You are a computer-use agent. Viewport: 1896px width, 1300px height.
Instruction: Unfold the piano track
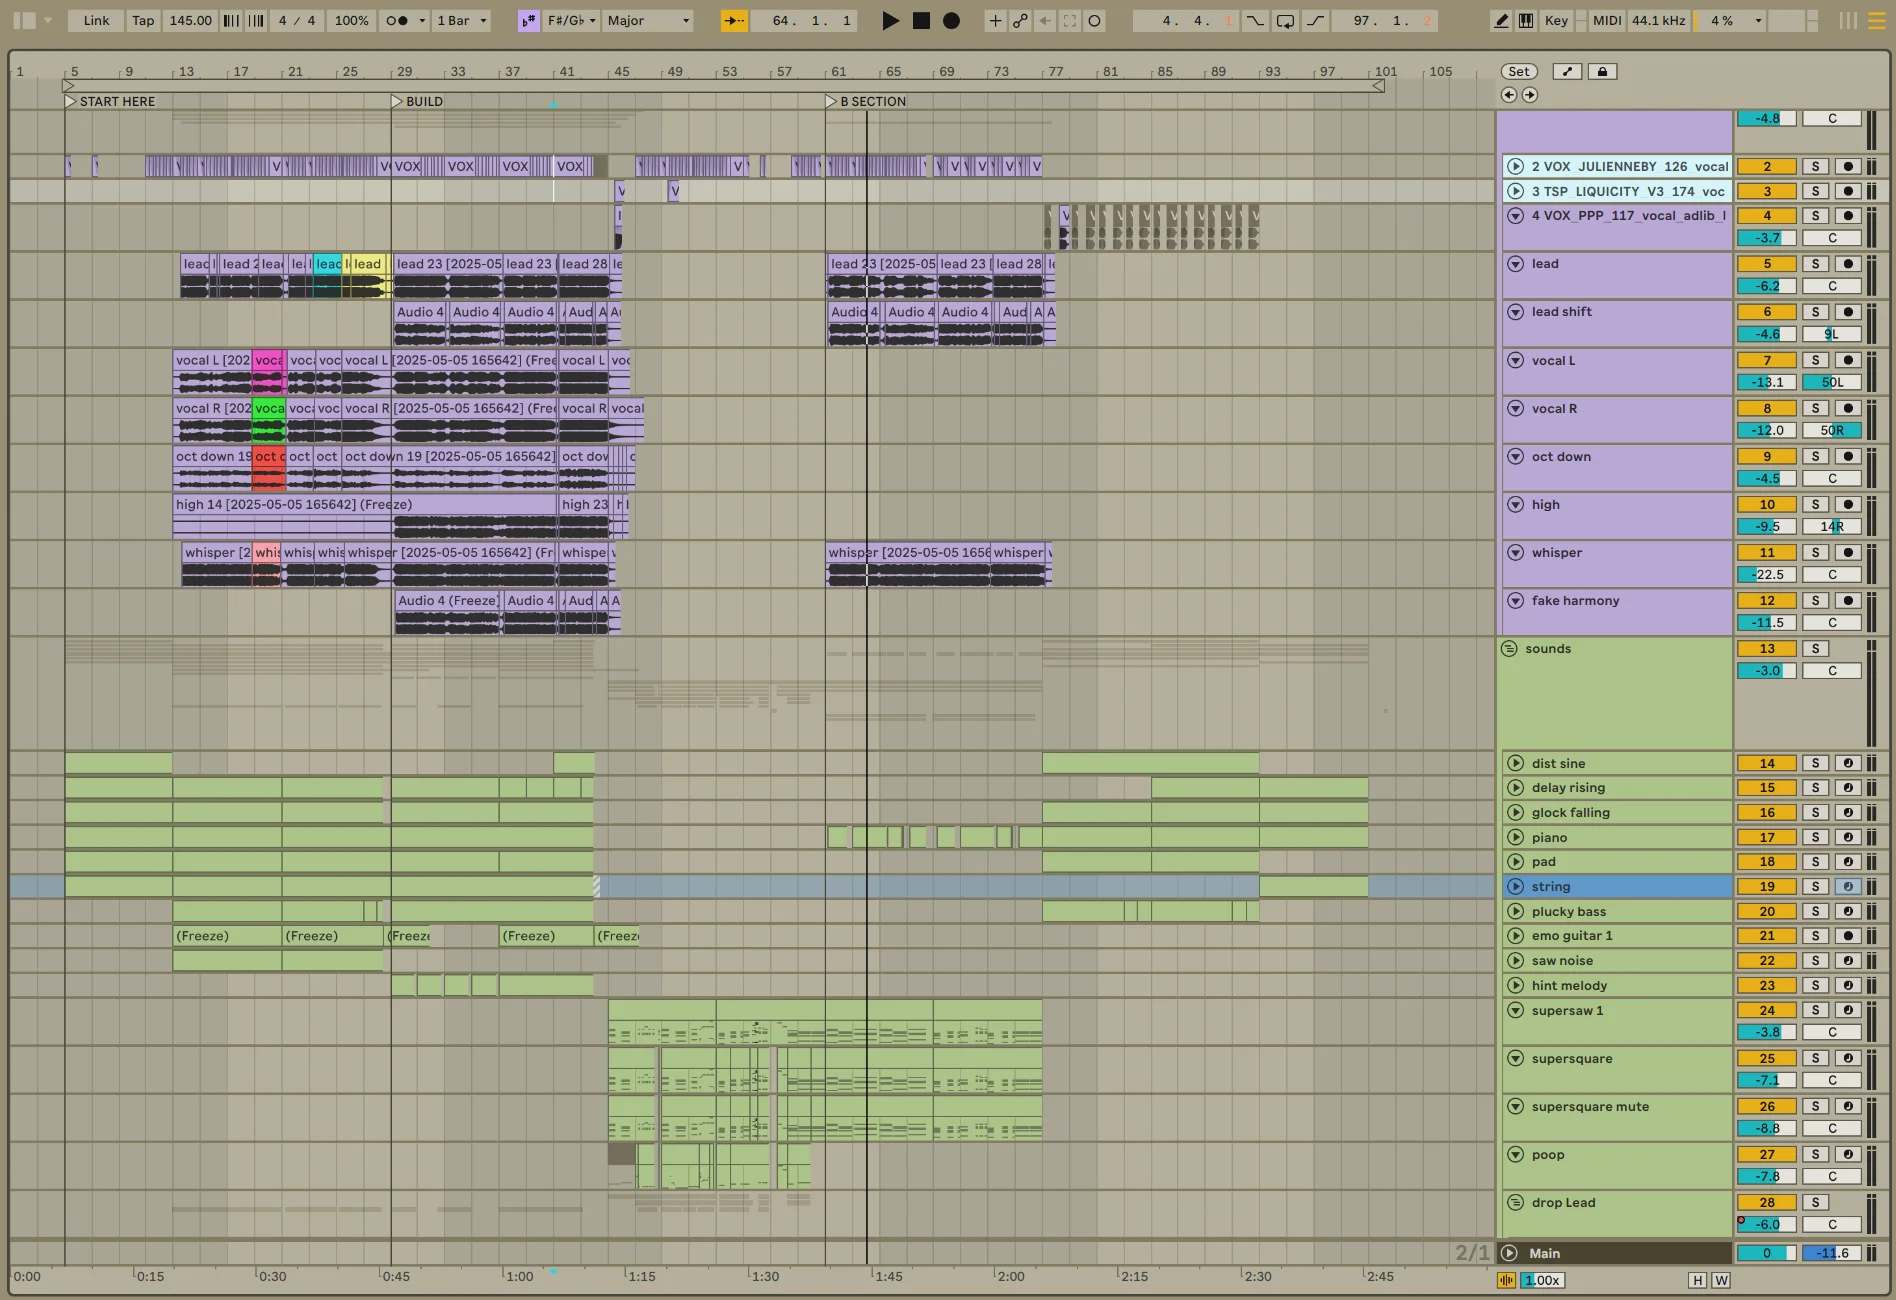tap(1515, 837)
